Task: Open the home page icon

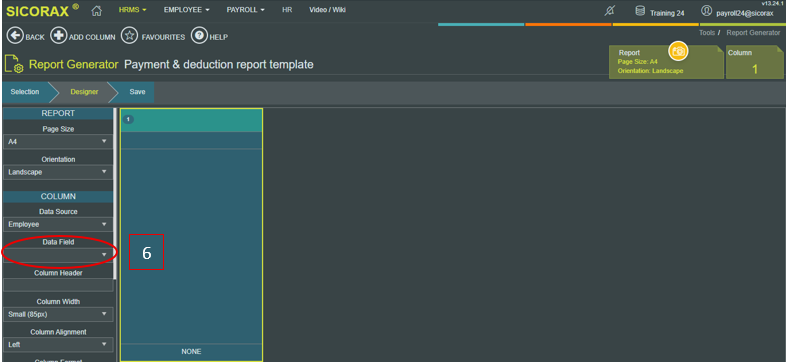Action: pos(97,11)
